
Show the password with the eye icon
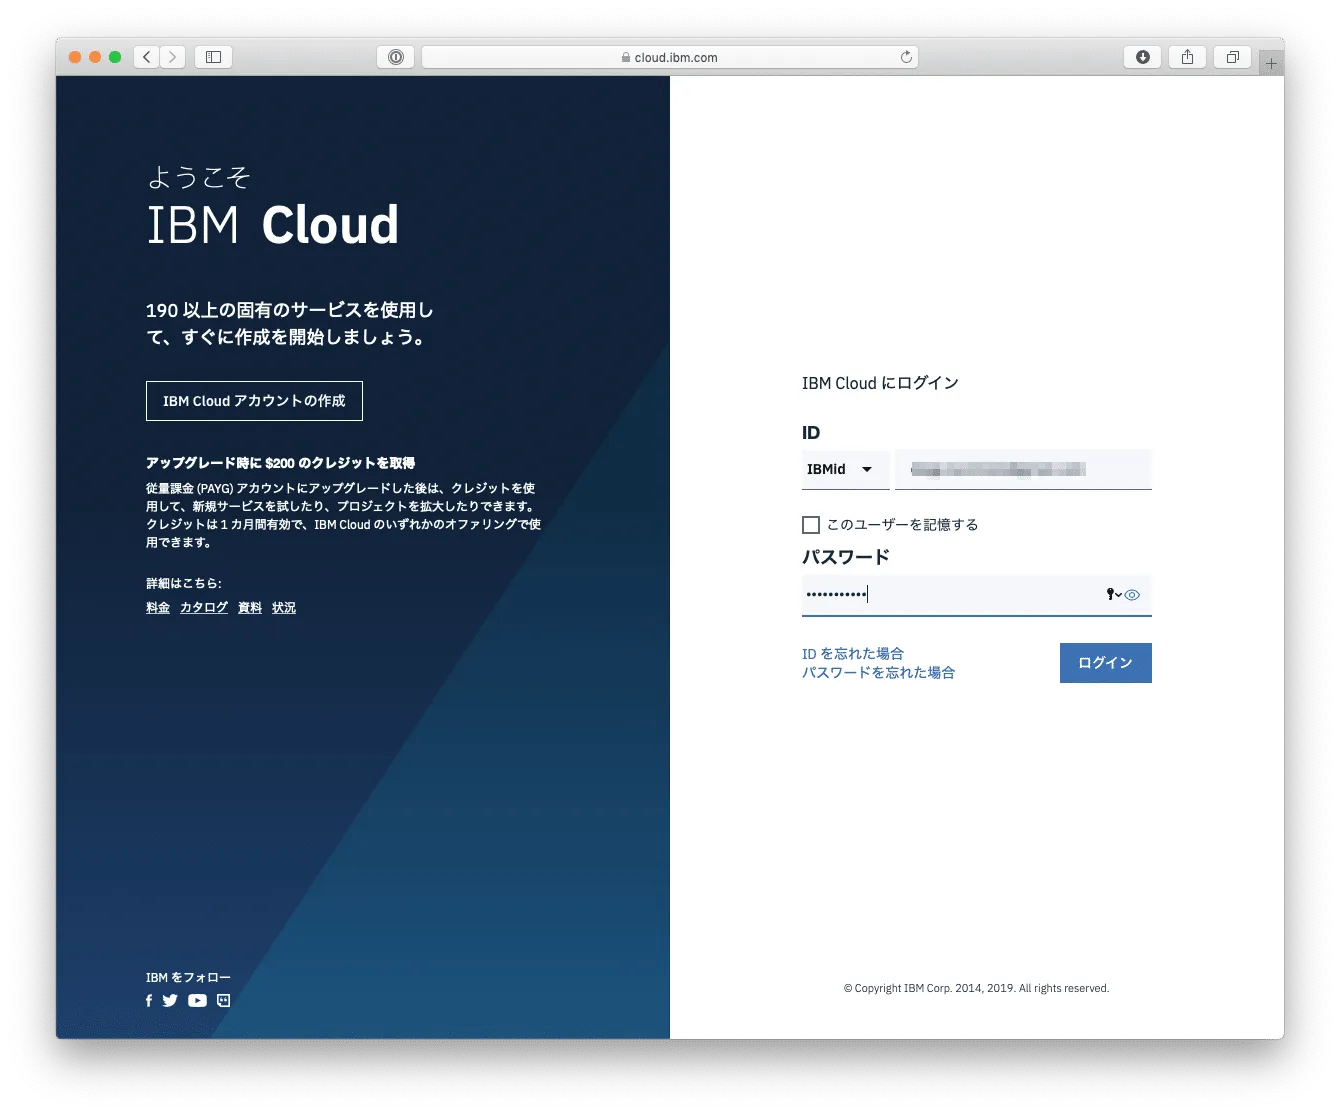(1132, 594)
